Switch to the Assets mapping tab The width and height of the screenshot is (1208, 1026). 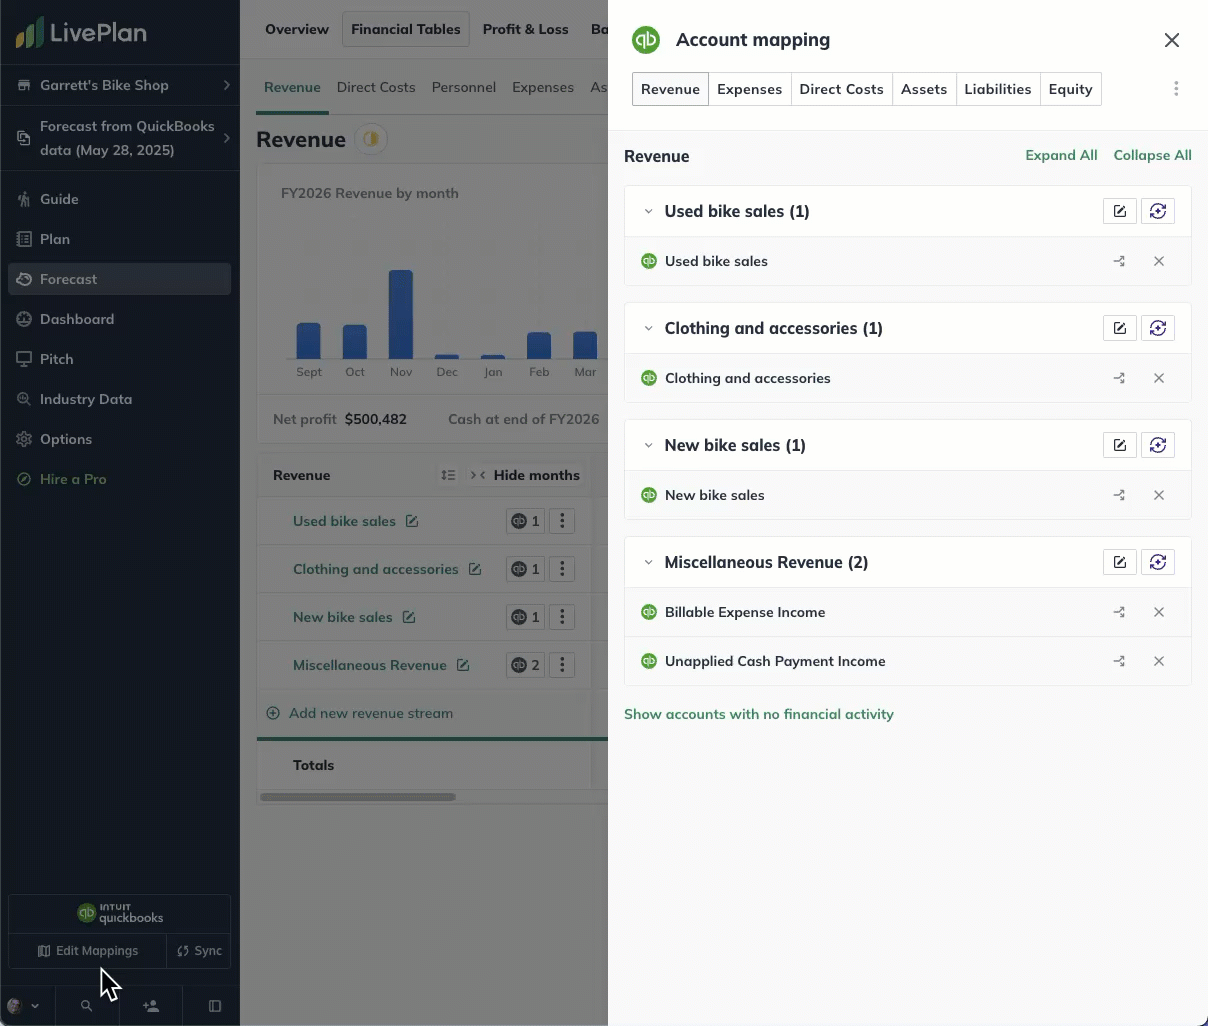pos(924,89)
